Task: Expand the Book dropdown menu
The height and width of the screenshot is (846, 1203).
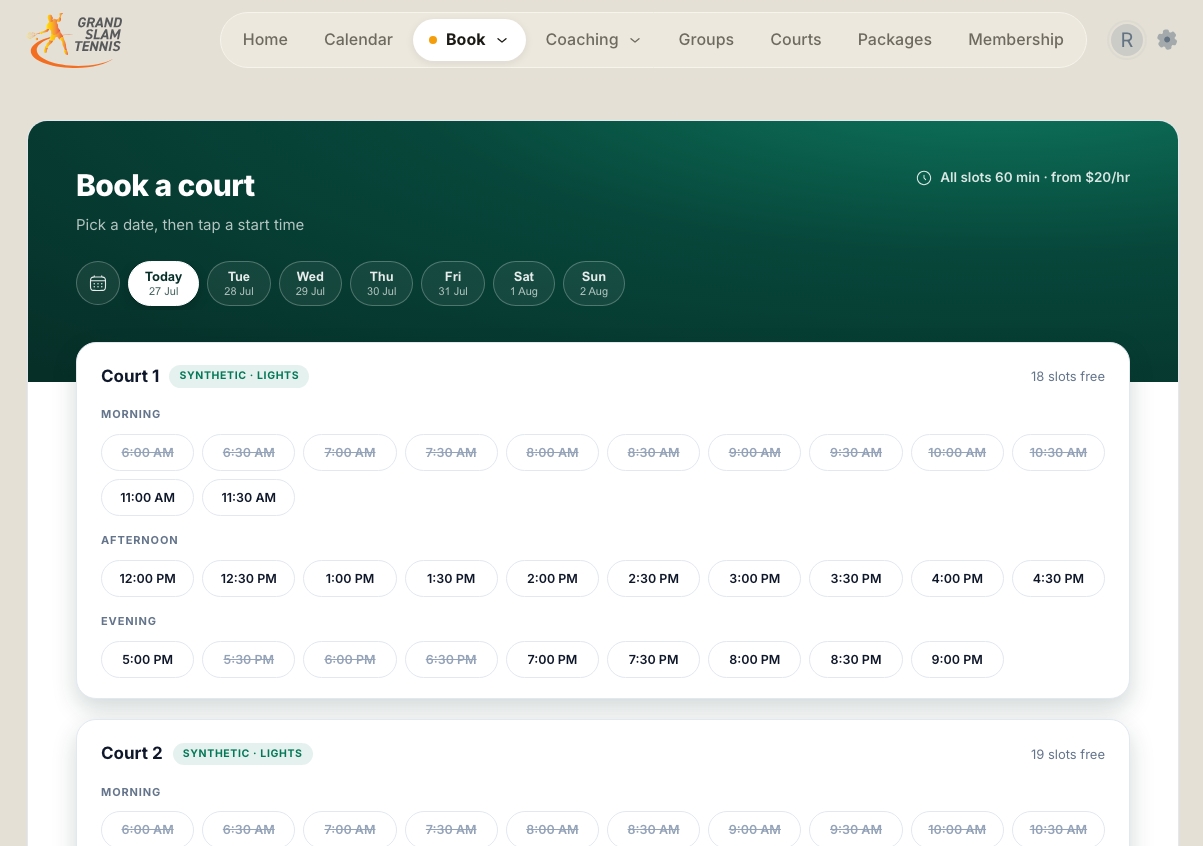Action: click(x=469, y=40)
